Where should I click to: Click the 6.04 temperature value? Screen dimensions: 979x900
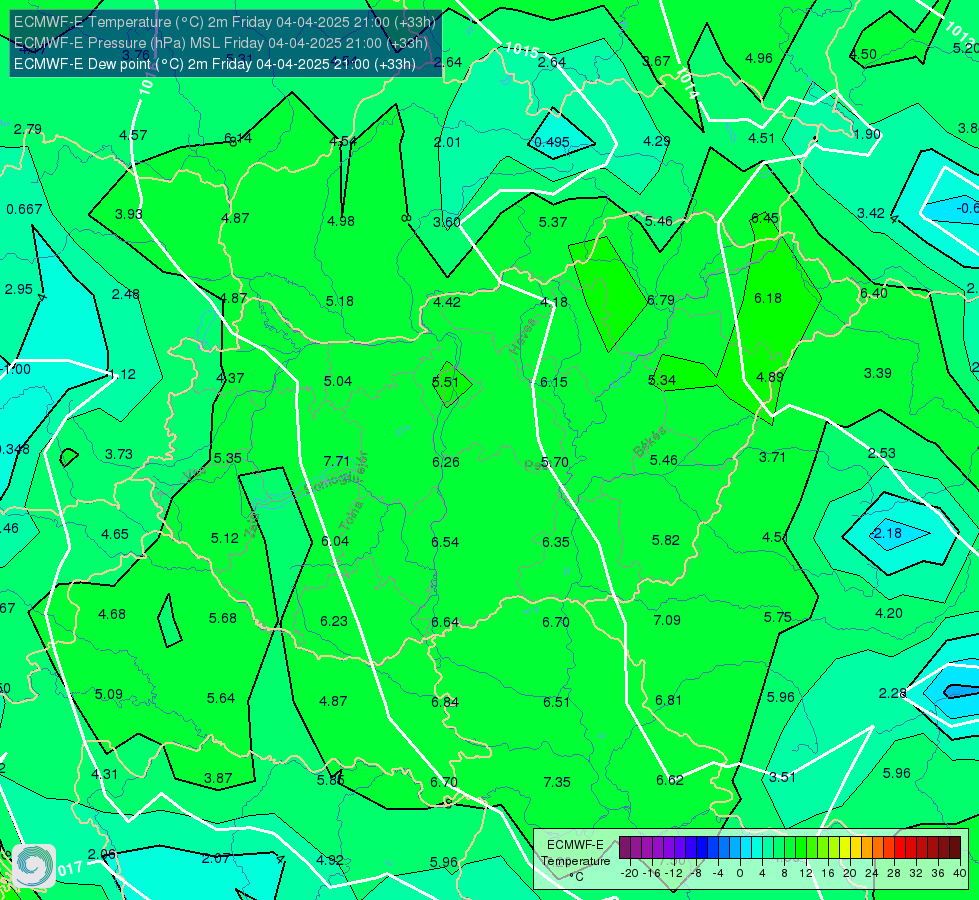(x=335, y=541)
